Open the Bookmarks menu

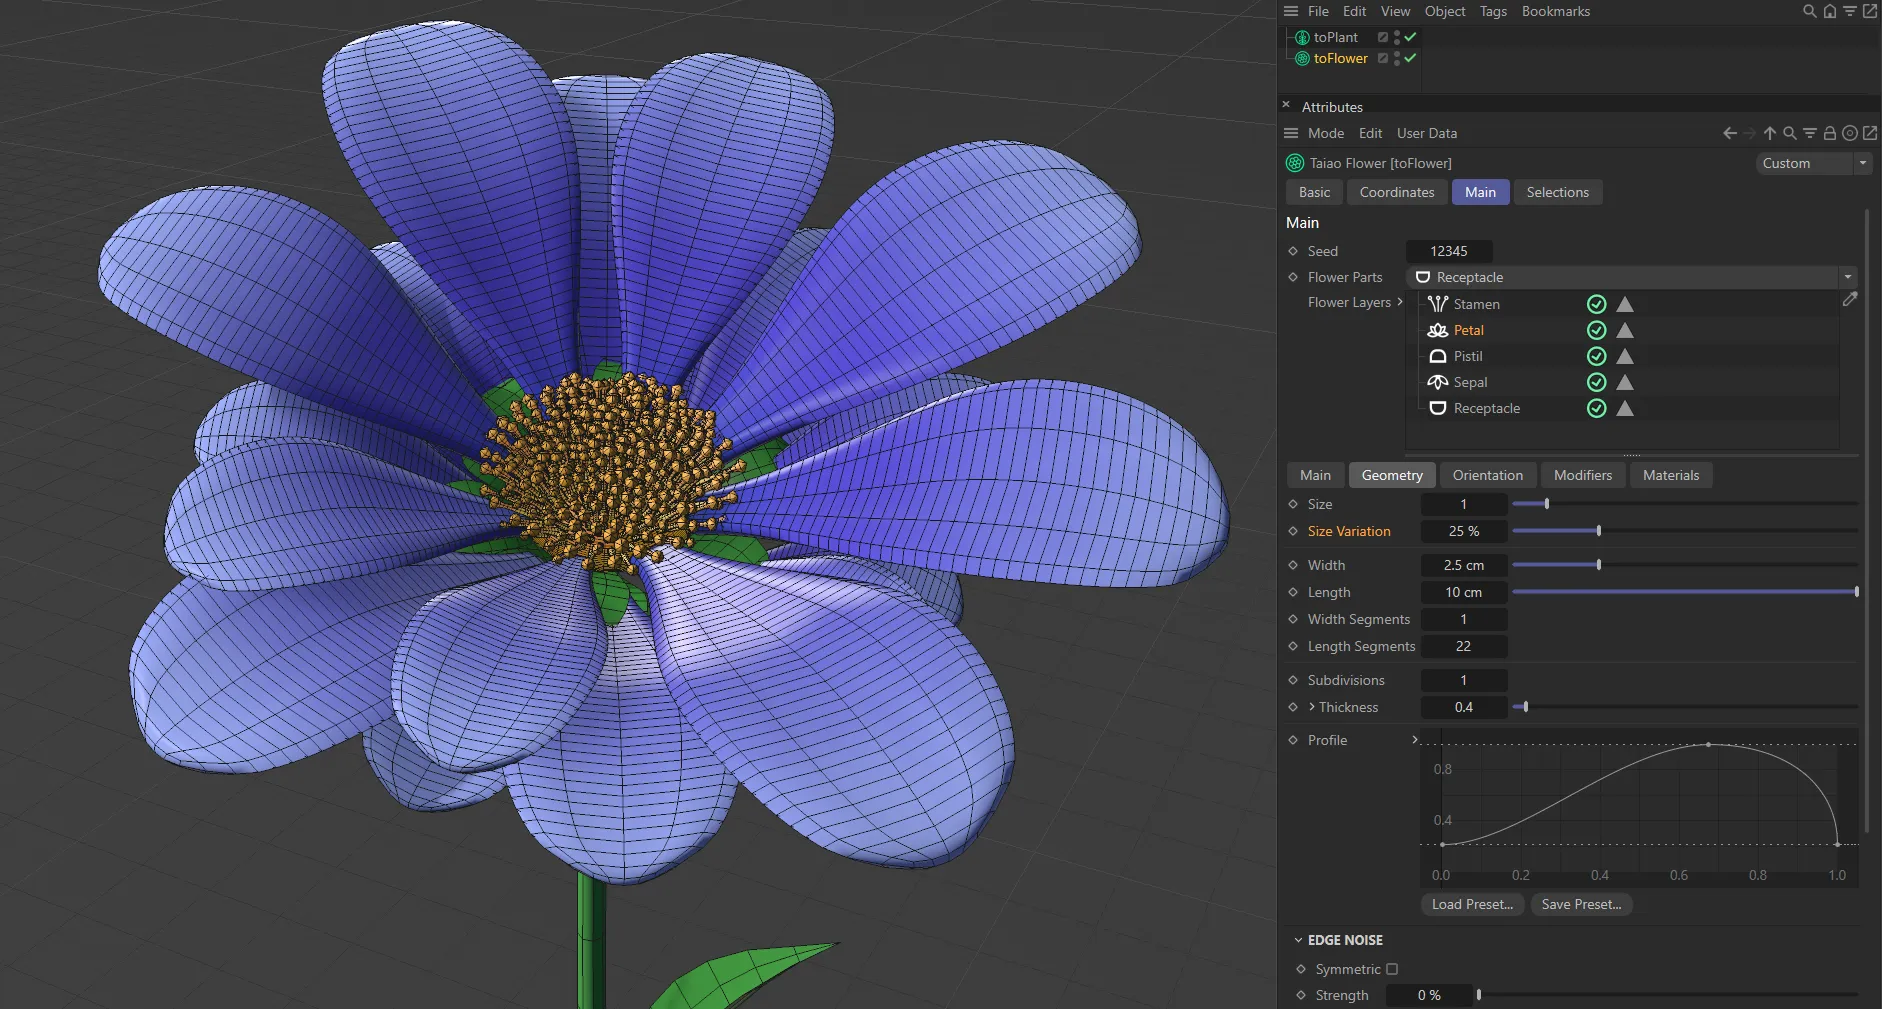1554,11
